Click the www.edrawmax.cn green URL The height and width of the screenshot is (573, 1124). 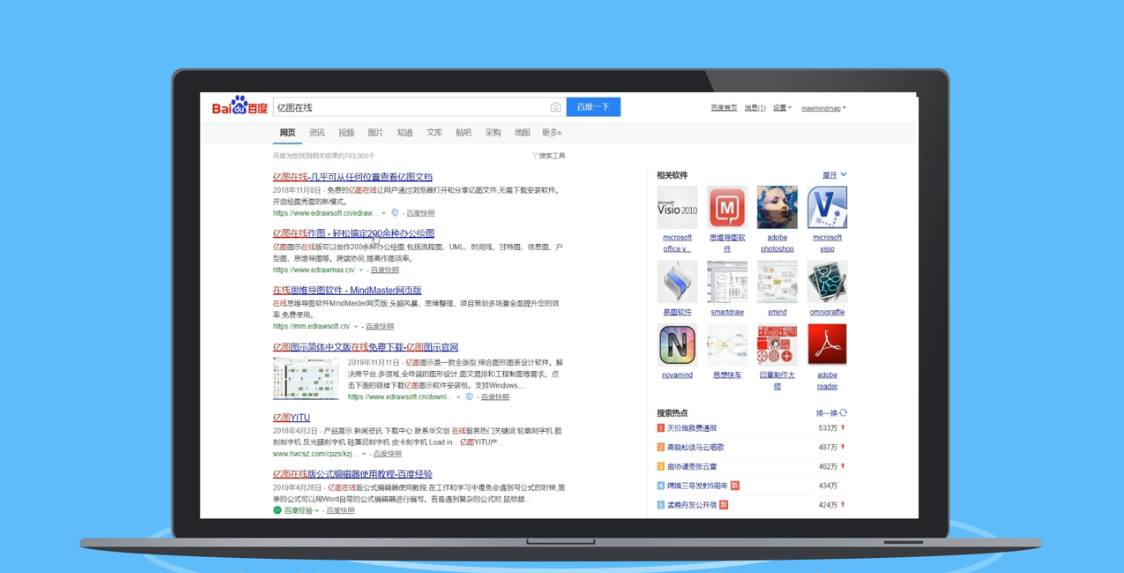[314, 270]
